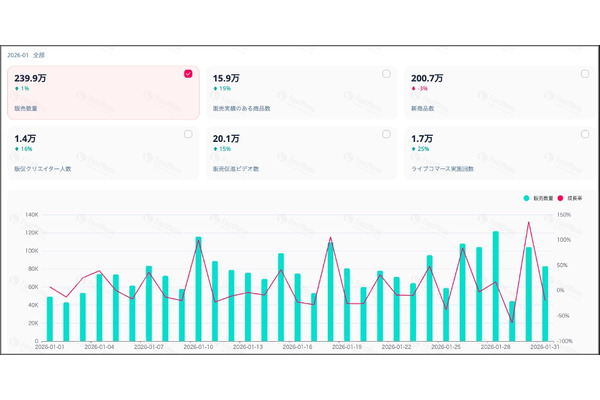Select the 全部 filter label
The image size is (600, 400).
tap(37, 54)
